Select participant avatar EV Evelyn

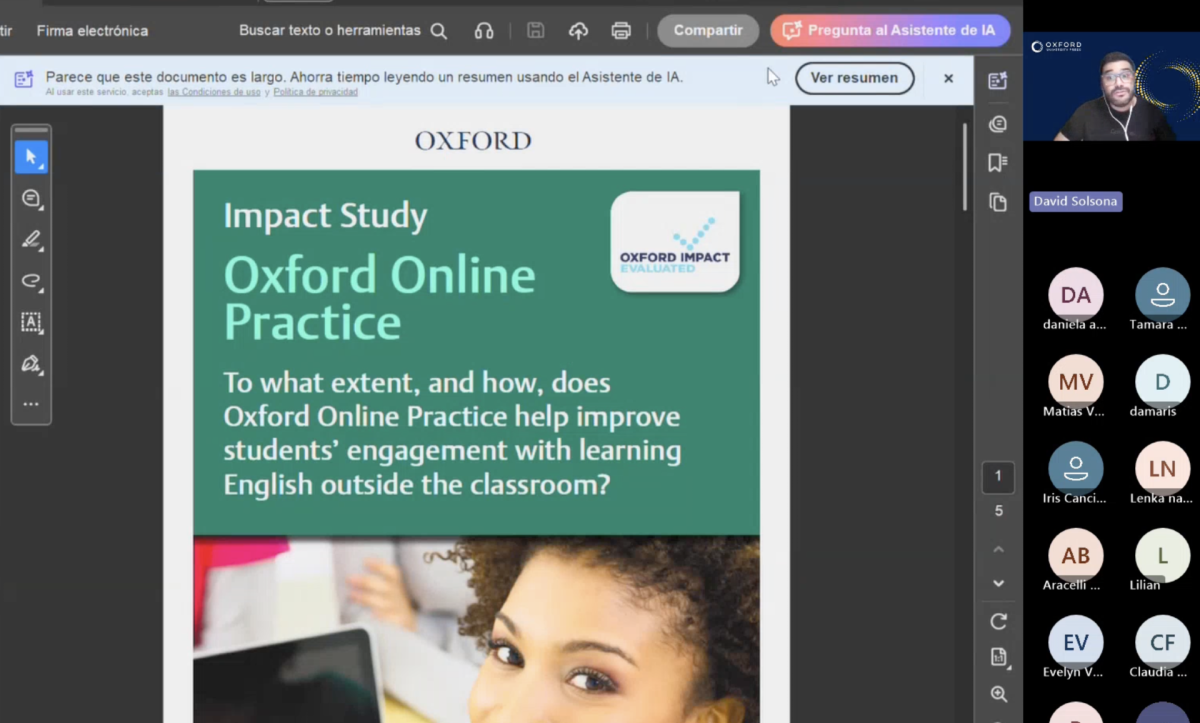[x=1076, y=643]
